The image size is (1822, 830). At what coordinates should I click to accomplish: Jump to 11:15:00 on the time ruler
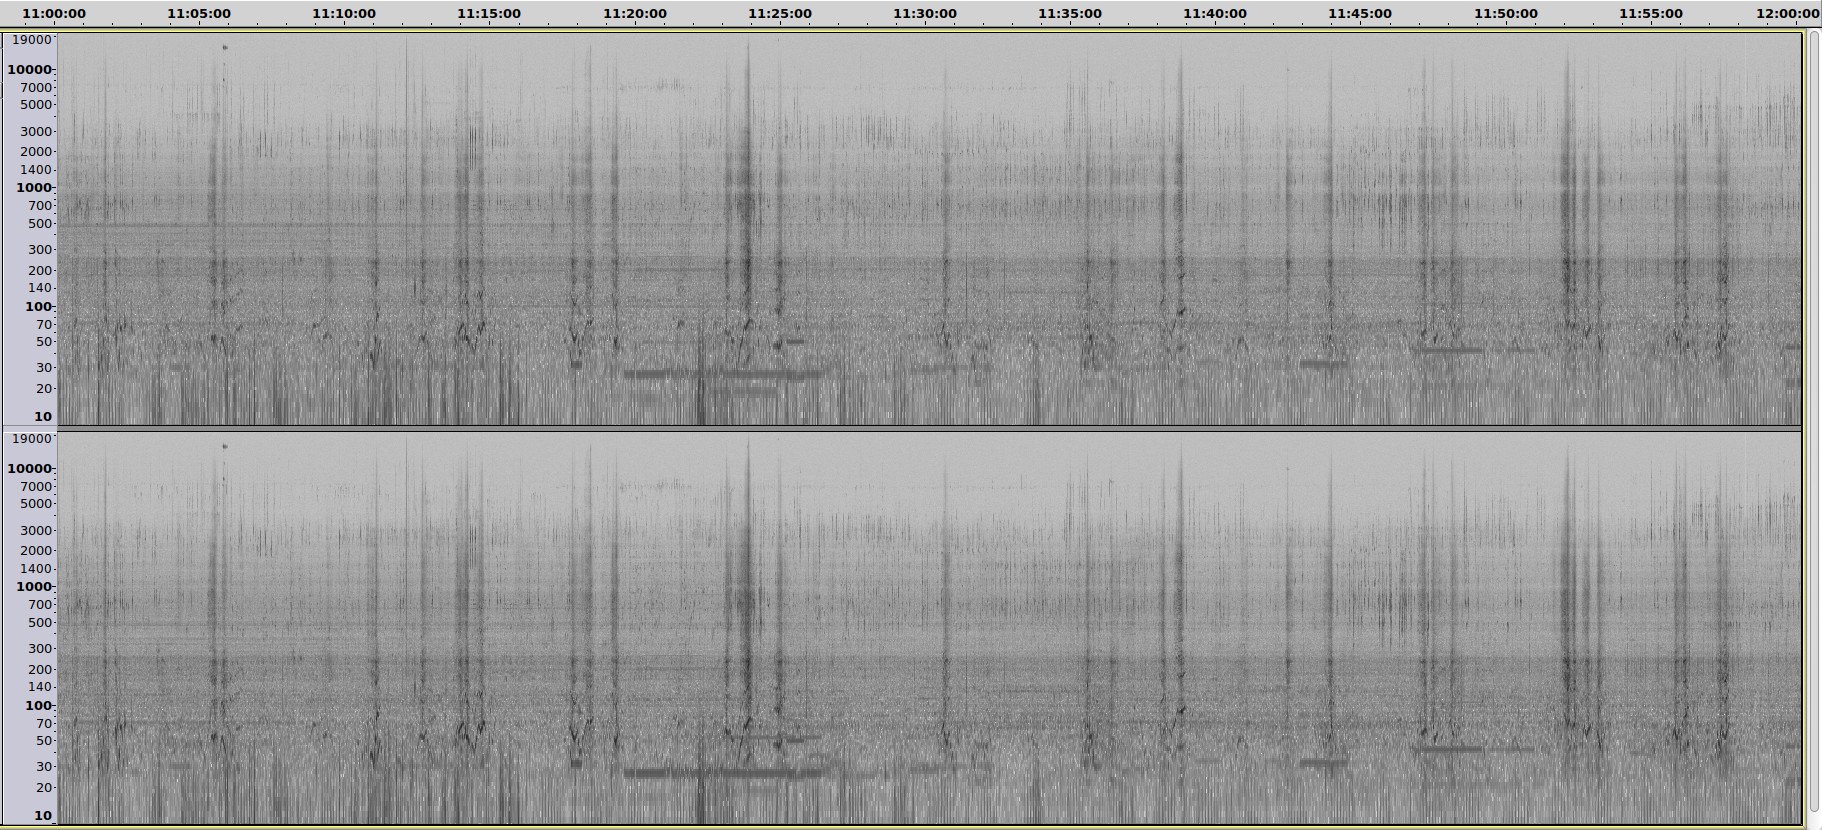pyautogui.click(x=489, y=14)
